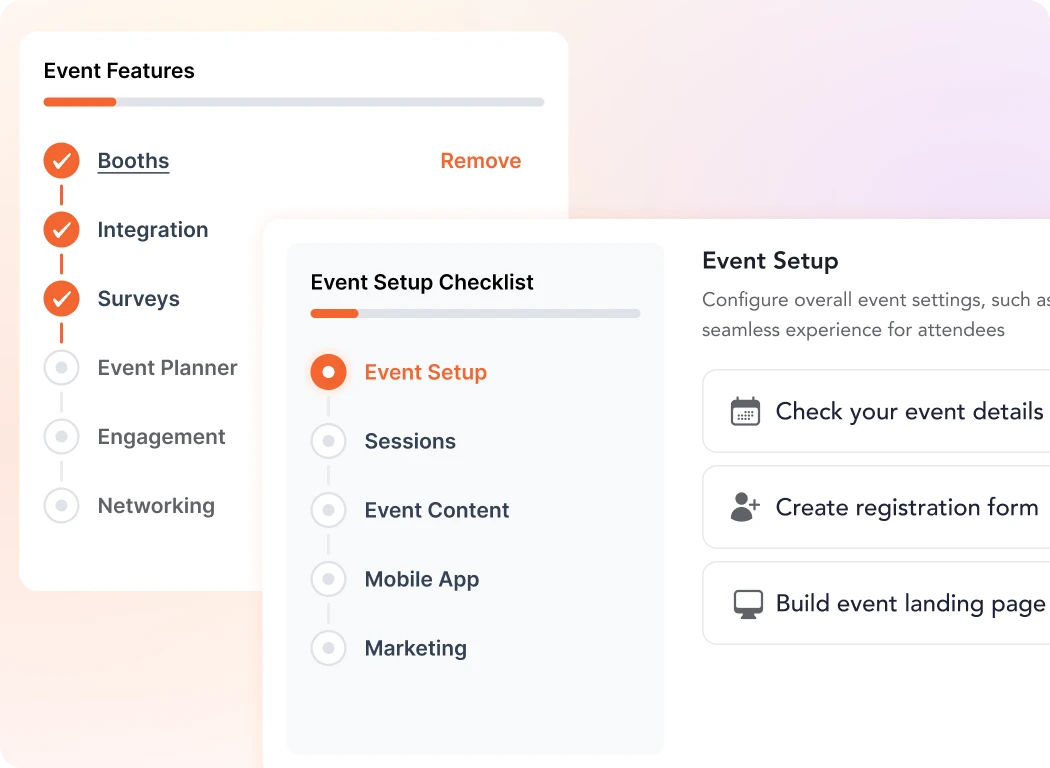Click the orange Event Setup step indicator
This screenshot has width=1050, height=768.
click(328, 372)
